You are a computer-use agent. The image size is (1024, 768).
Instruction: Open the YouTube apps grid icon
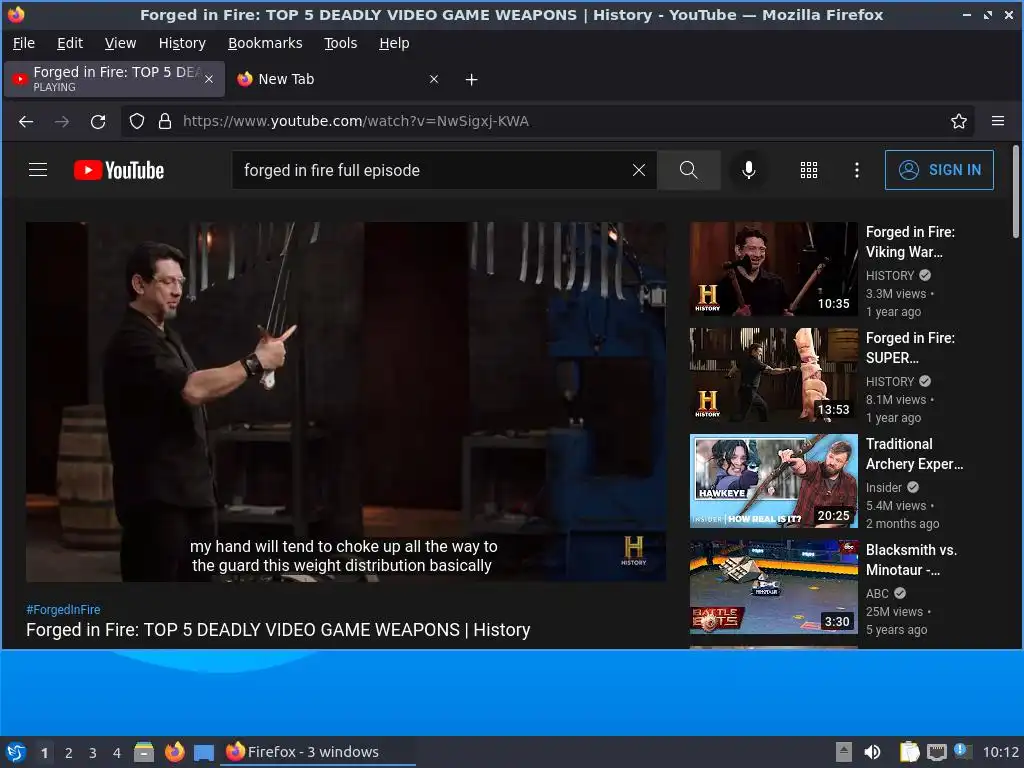coord(808,170)
